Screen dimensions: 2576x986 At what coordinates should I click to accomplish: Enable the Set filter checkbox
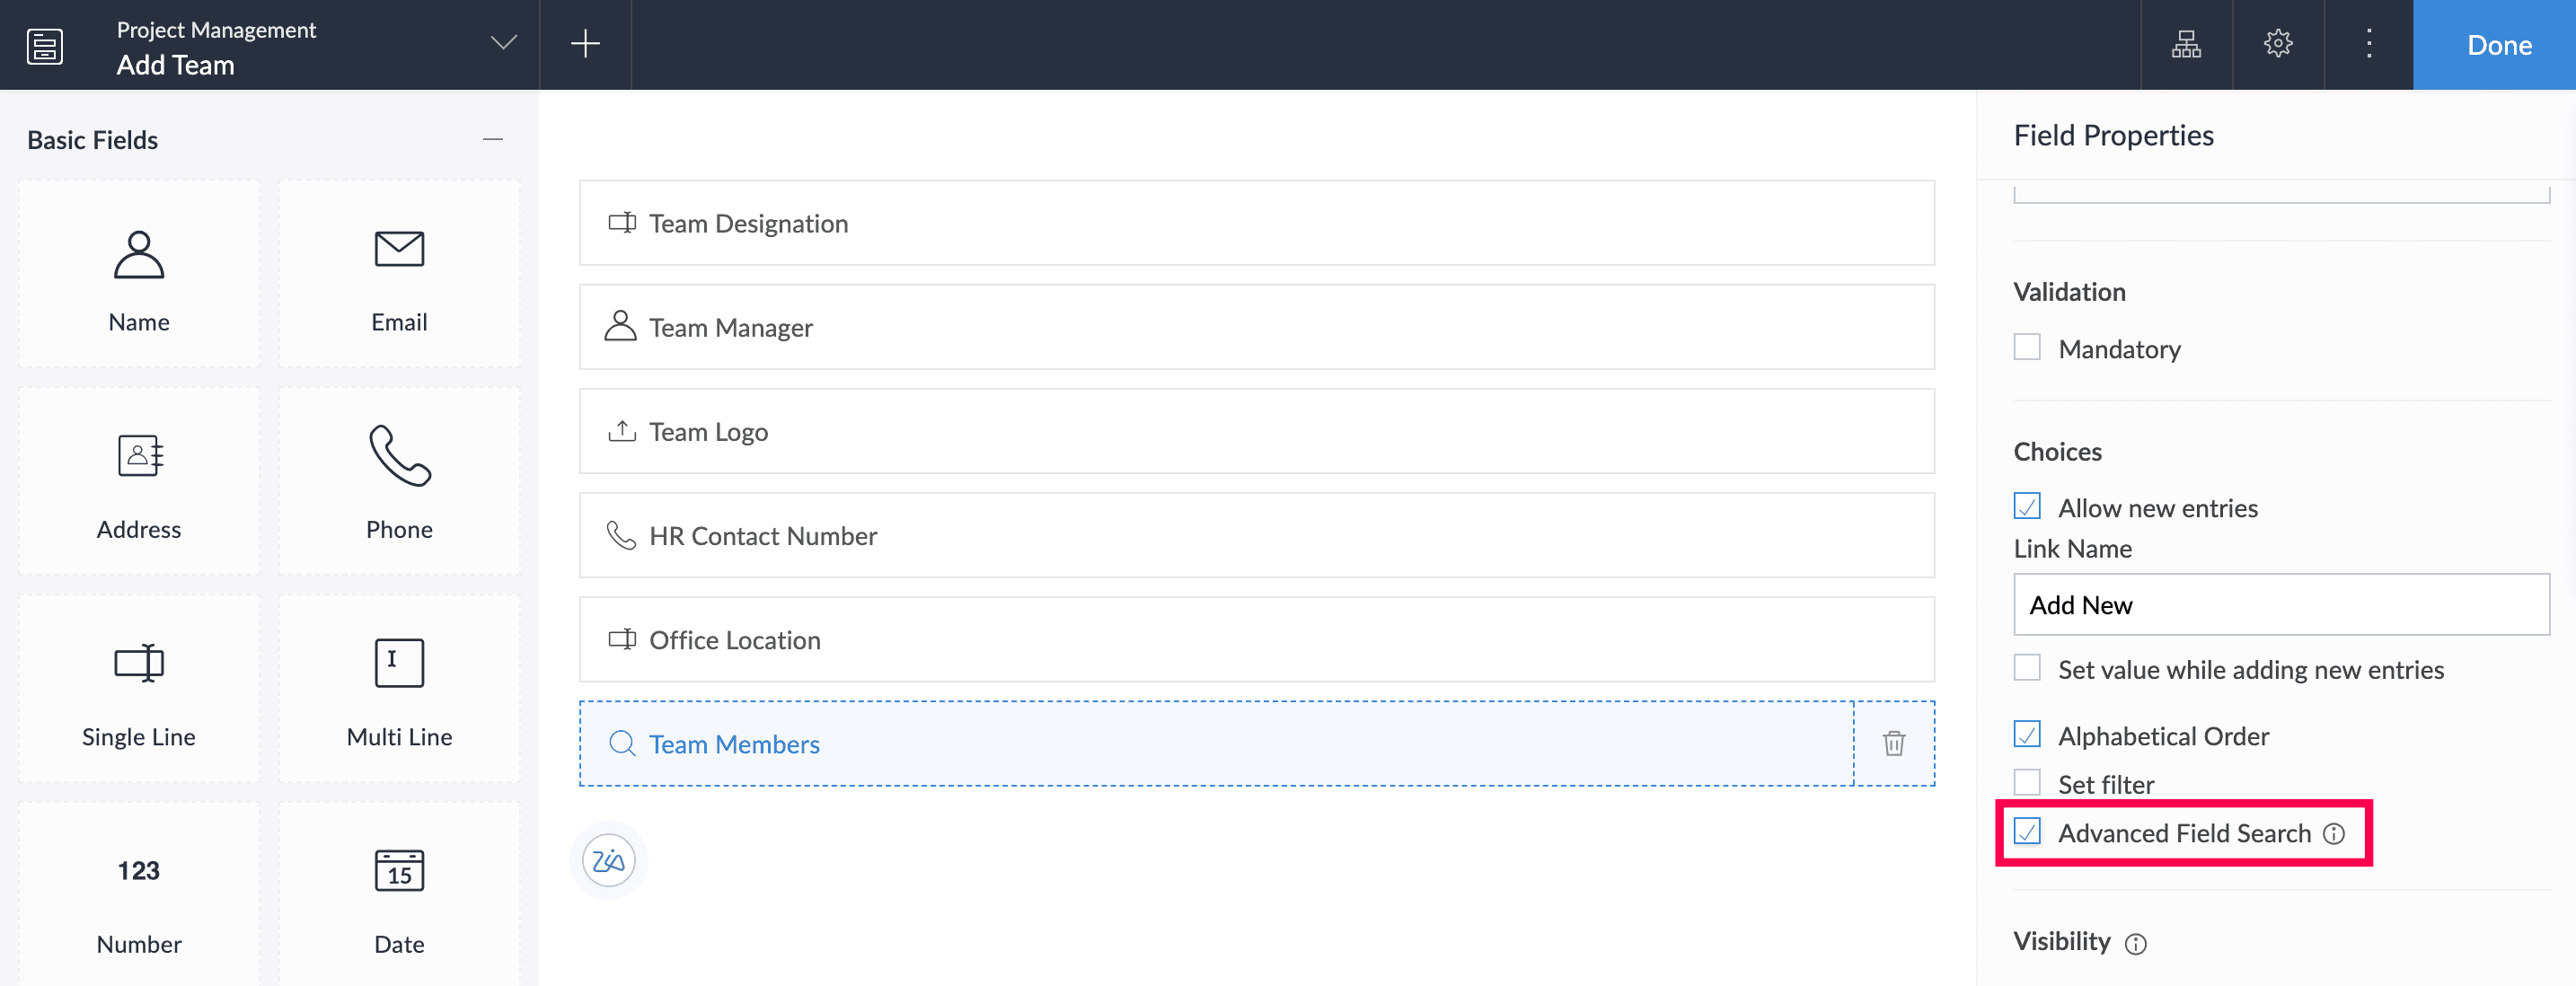pyautogui.click(x=2027, y=783)
